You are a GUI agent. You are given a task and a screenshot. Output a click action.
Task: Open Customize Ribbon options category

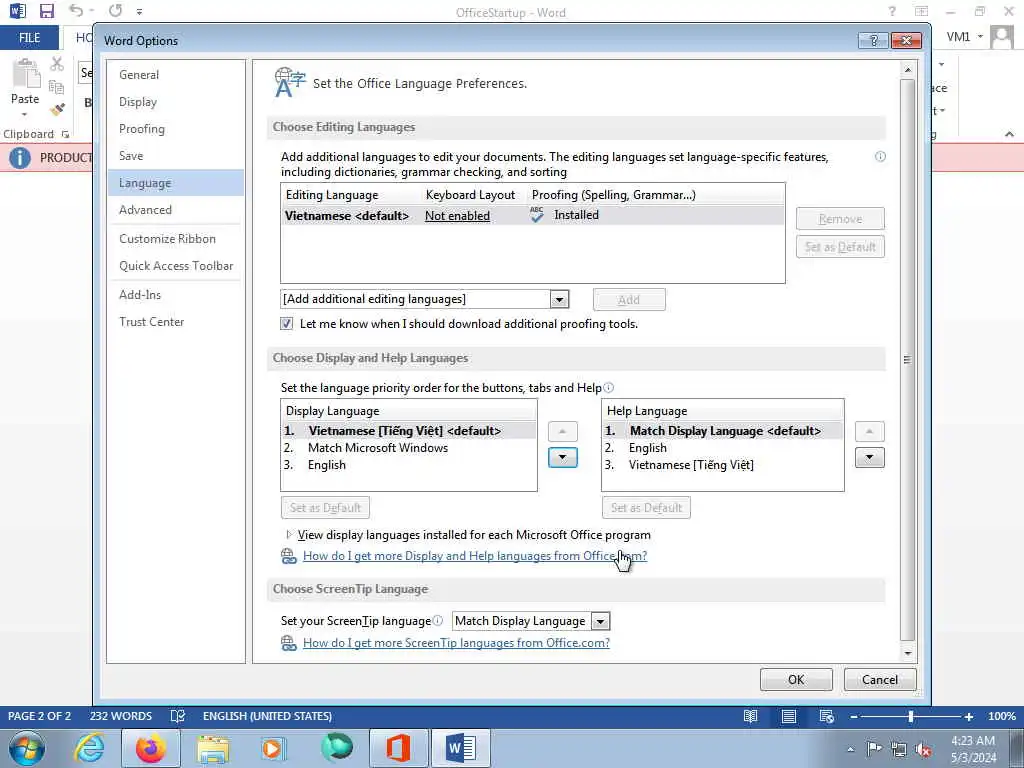176,238
